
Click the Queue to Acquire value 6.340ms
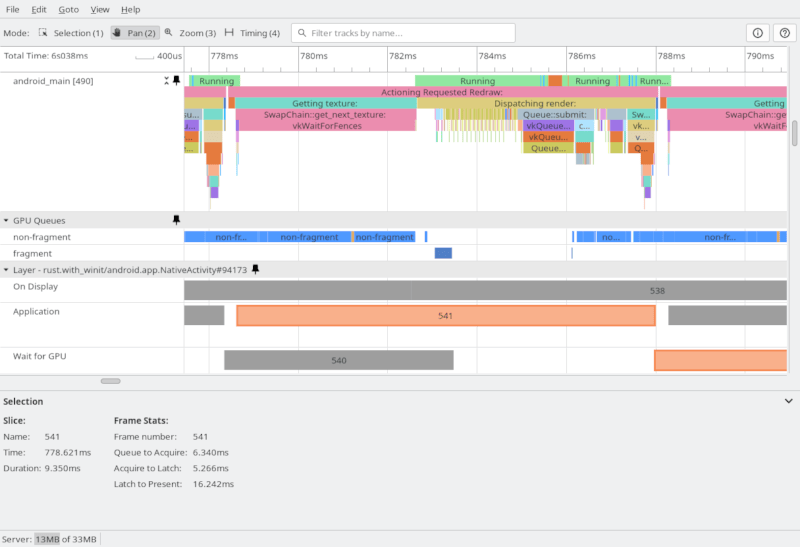(211, 453)
